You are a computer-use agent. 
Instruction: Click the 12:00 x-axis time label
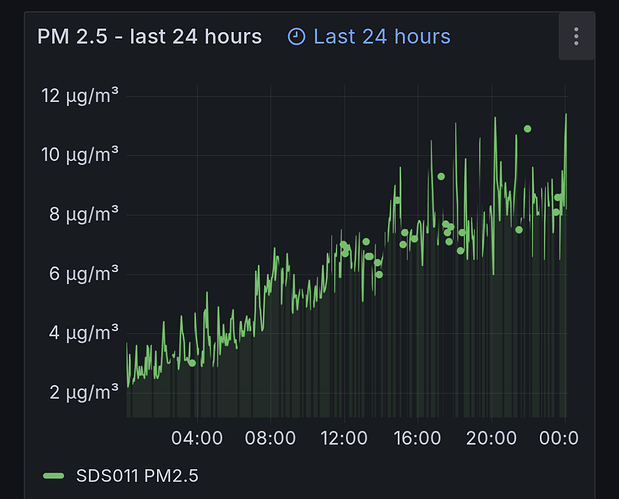[x=344, y=438]
